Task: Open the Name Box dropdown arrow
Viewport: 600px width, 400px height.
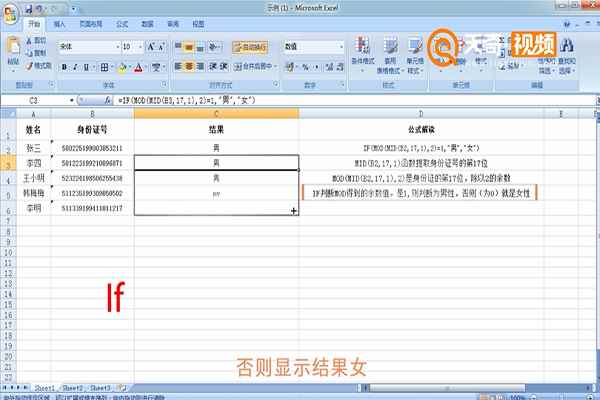Action: [x=72, y=100]
